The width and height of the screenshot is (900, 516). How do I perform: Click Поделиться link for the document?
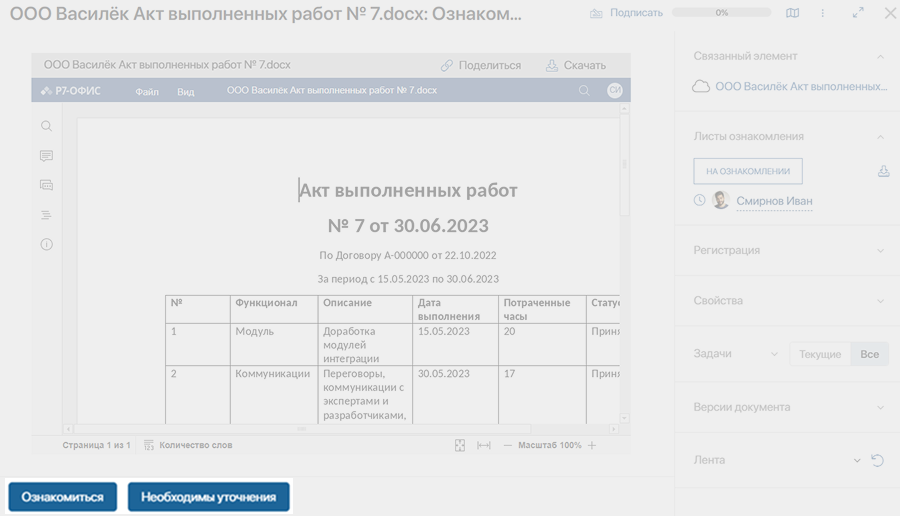pos(481,65)
